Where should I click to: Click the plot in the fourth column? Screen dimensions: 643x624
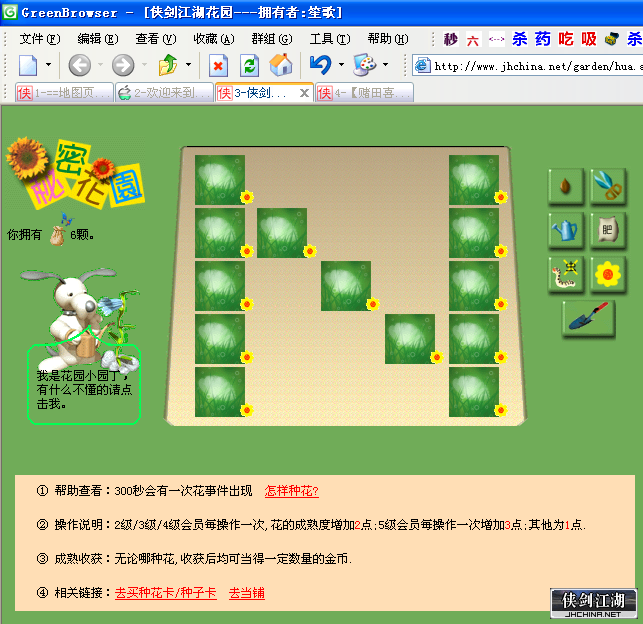click(x=410, y=339)
